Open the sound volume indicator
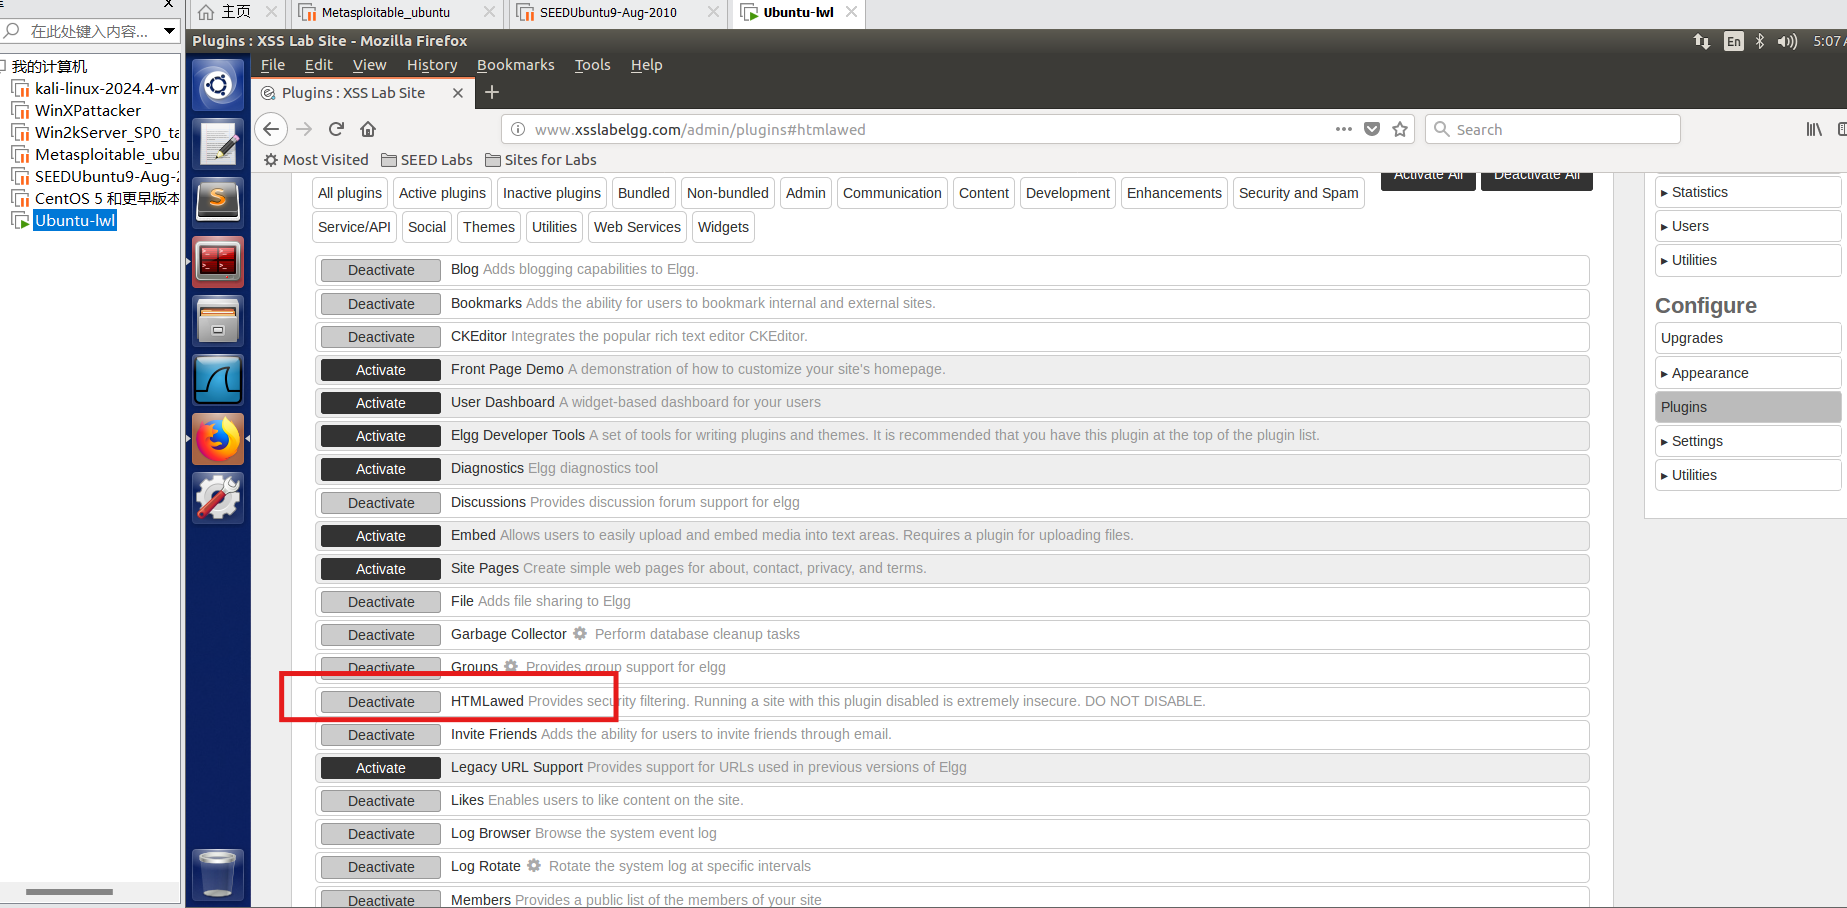Screen dimensions: 1847x908 tap(1787, 41)
